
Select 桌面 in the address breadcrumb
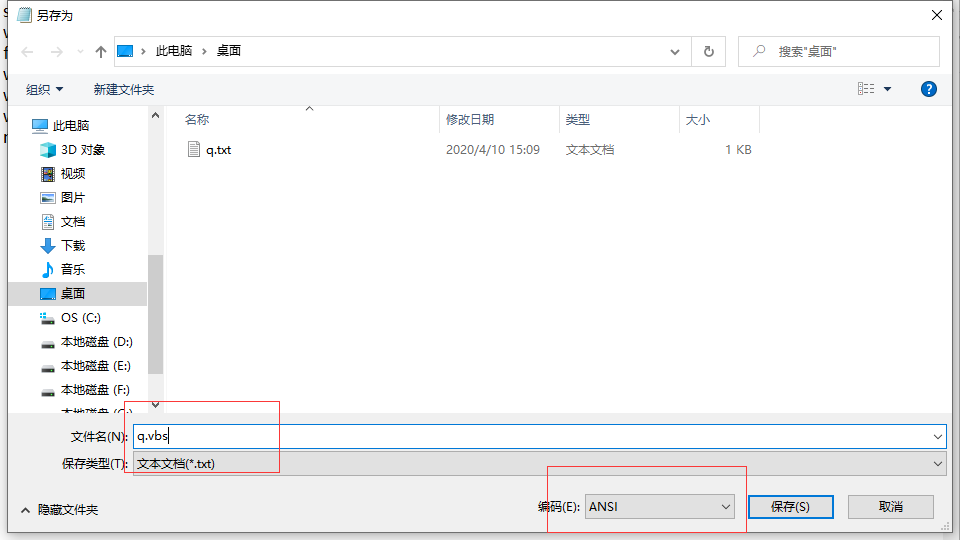[x=228, y=51]
